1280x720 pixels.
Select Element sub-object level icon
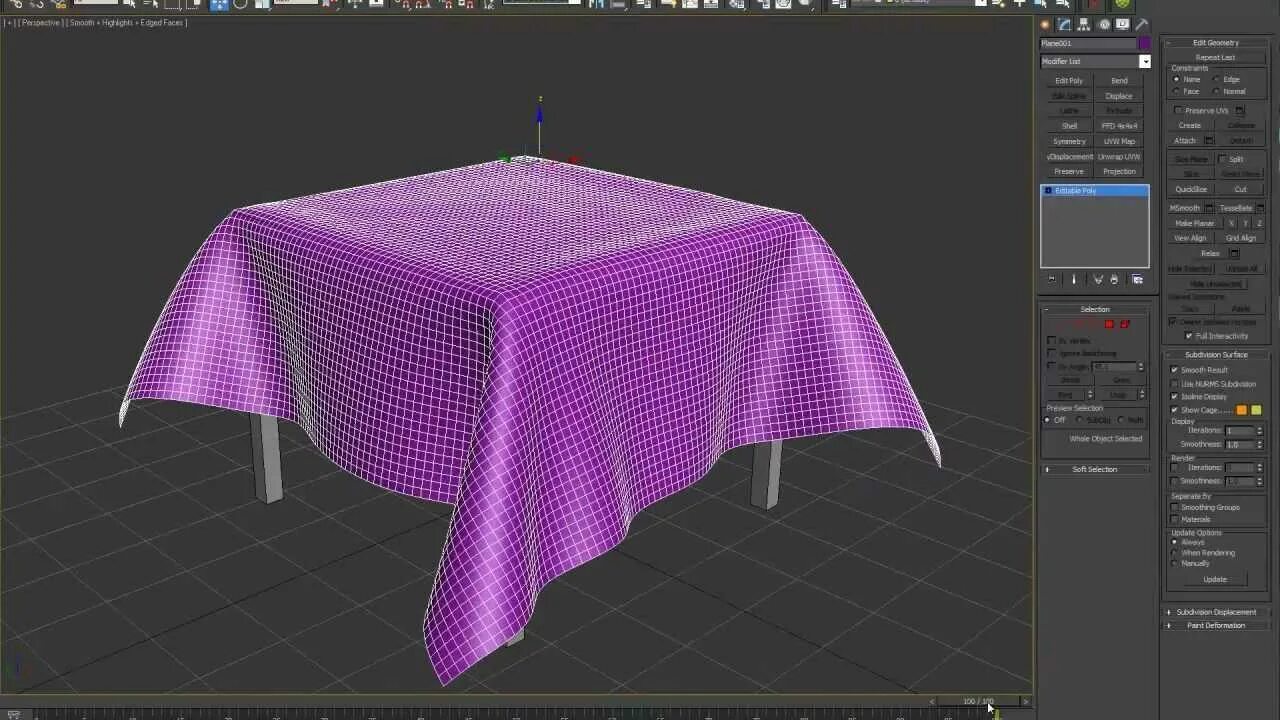coord(1125,324)
